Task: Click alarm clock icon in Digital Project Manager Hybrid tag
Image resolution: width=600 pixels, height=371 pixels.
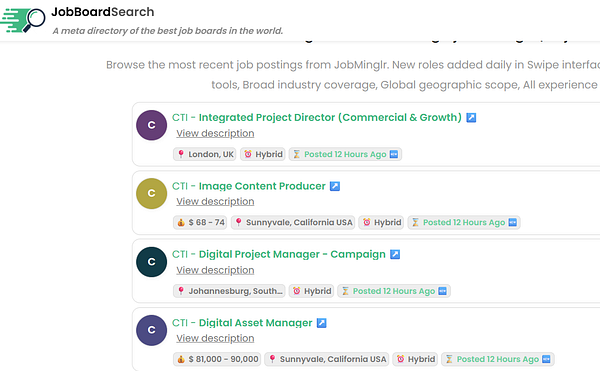Action: click(297, 291)
